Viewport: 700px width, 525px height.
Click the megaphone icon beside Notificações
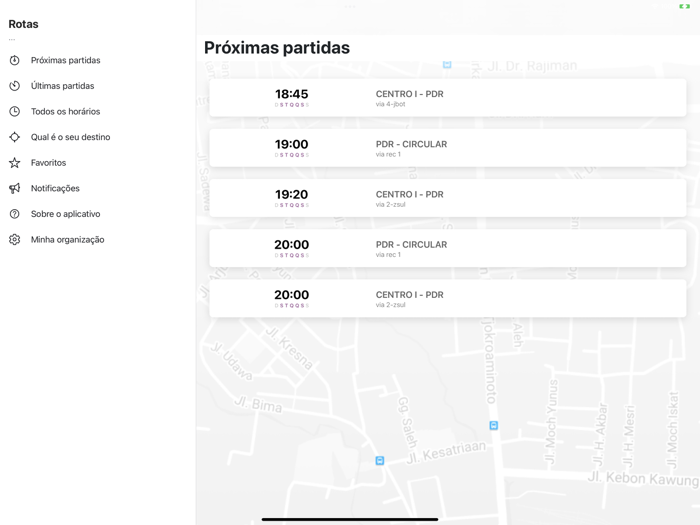15,188
